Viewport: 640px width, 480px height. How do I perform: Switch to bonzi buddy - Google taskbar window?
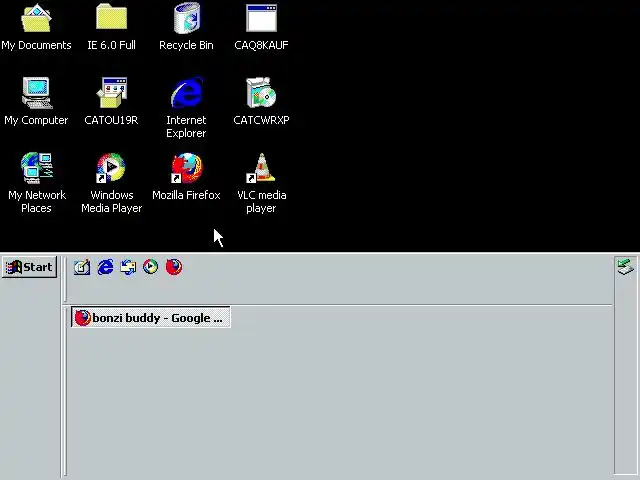tap(151, 317)
